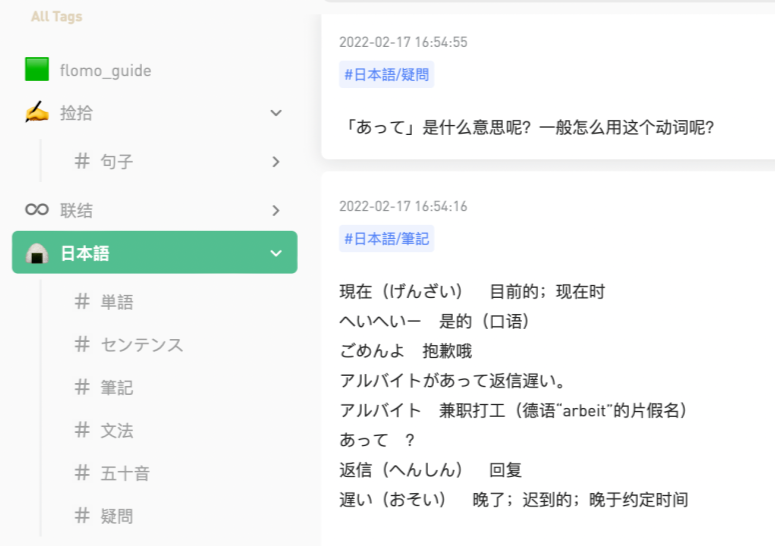Collapse the 捡拾 tag group chevron
Image resolution: width=775 pixels, height=546 pixels.
[x=276, y=113]
